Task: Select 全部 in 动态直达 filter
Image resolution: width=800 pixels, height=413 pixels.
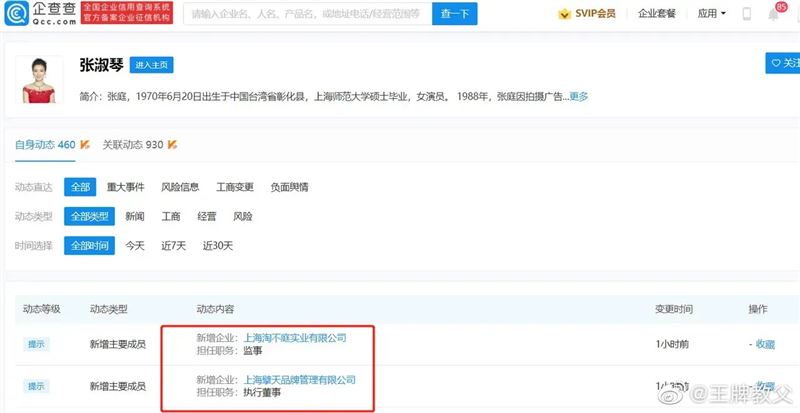Action: [x=80, y=187]
